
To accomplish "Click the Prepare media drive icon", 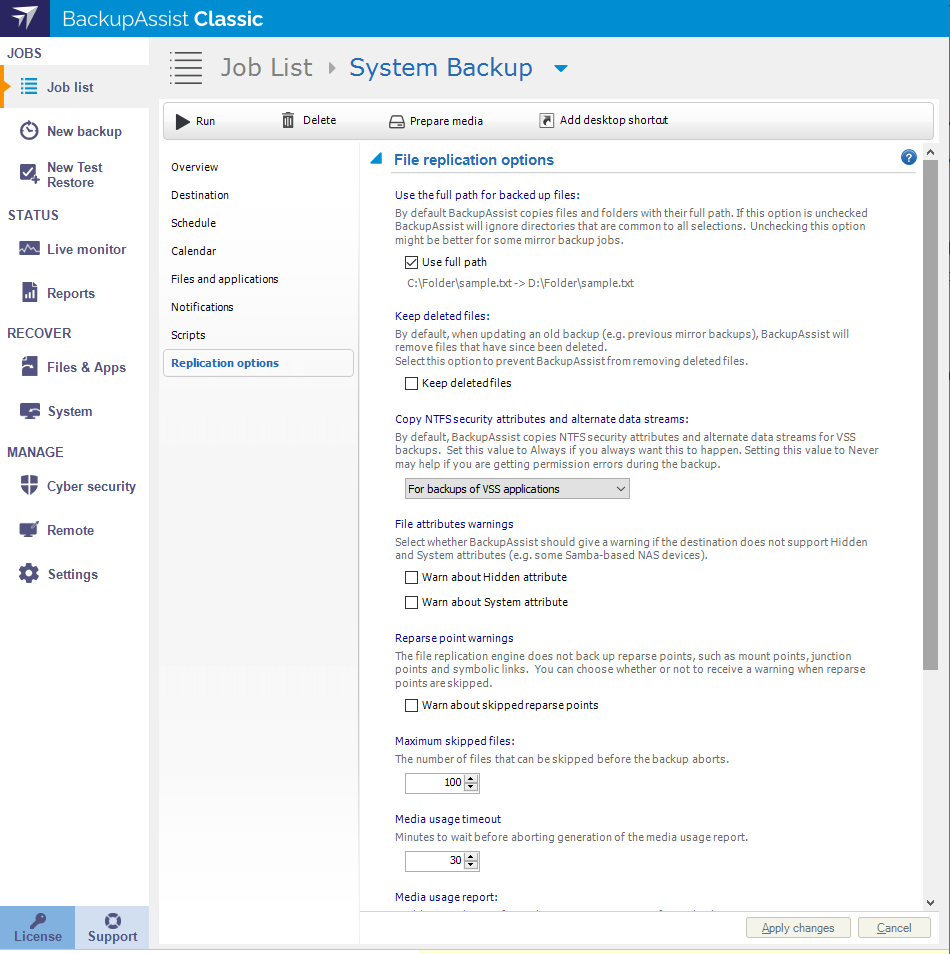I will click(x=396, y=121).
